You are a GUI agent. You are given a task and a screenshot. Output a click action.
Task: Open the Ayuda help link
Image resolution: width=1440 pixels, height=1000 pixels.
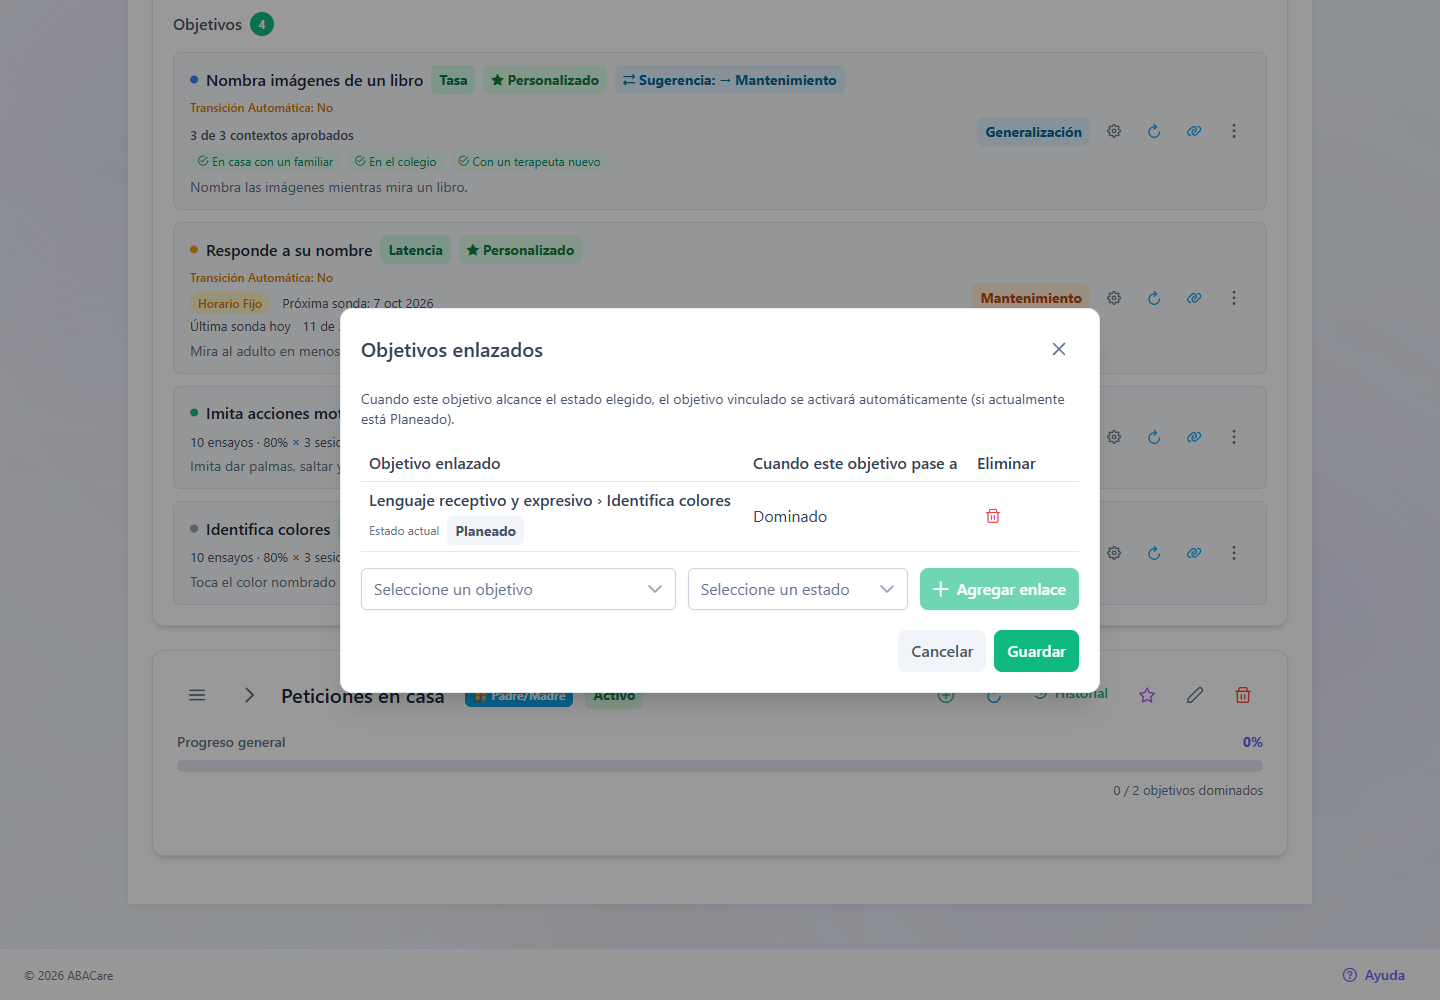coord(1374,975)
